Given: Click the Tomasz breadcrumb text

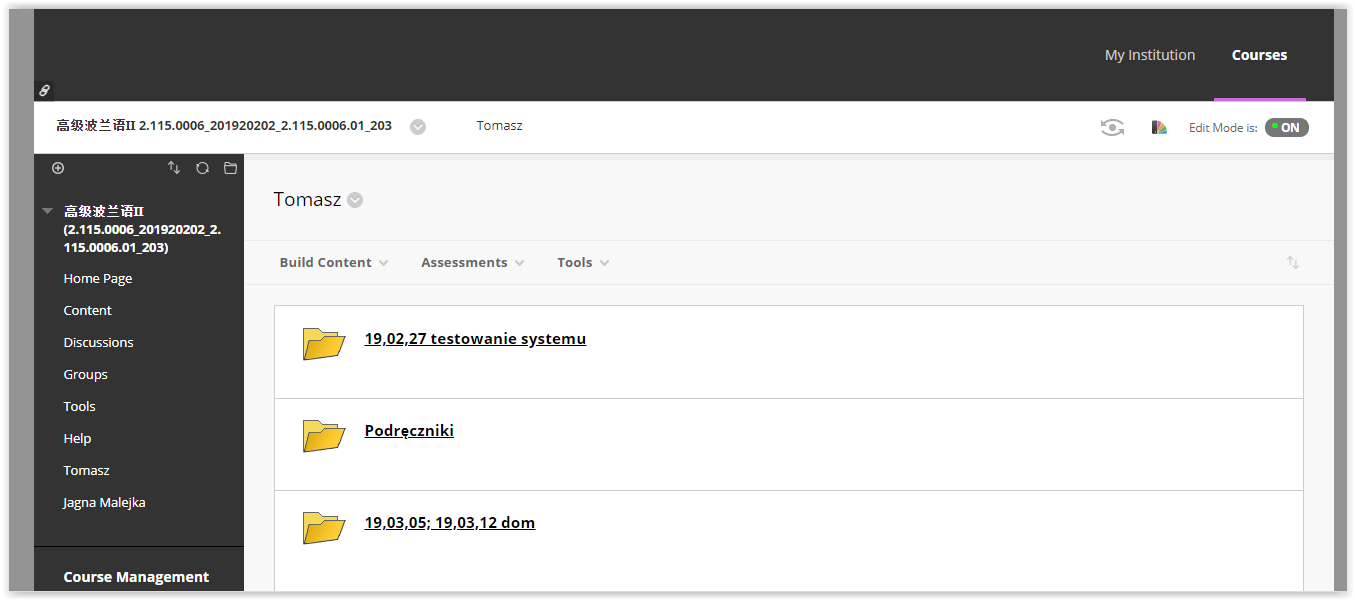Looking at the screenshot, I should pos(499,126).
